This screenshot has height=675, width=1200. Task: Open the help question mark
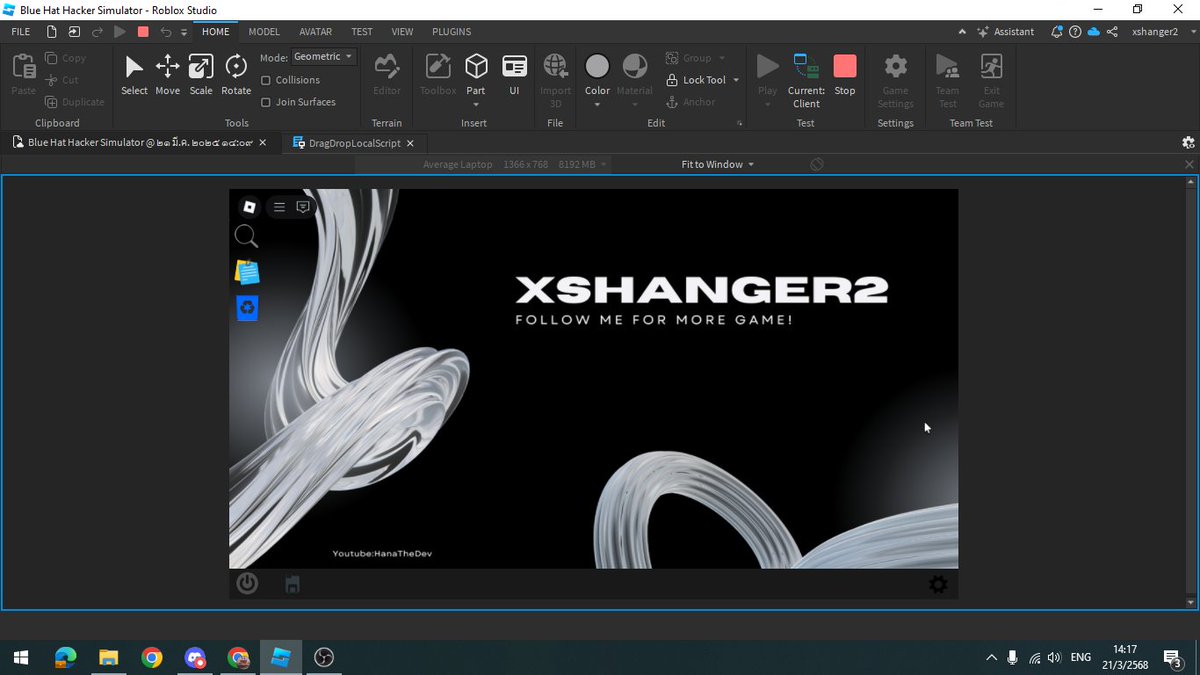(x=1075, y=32)
